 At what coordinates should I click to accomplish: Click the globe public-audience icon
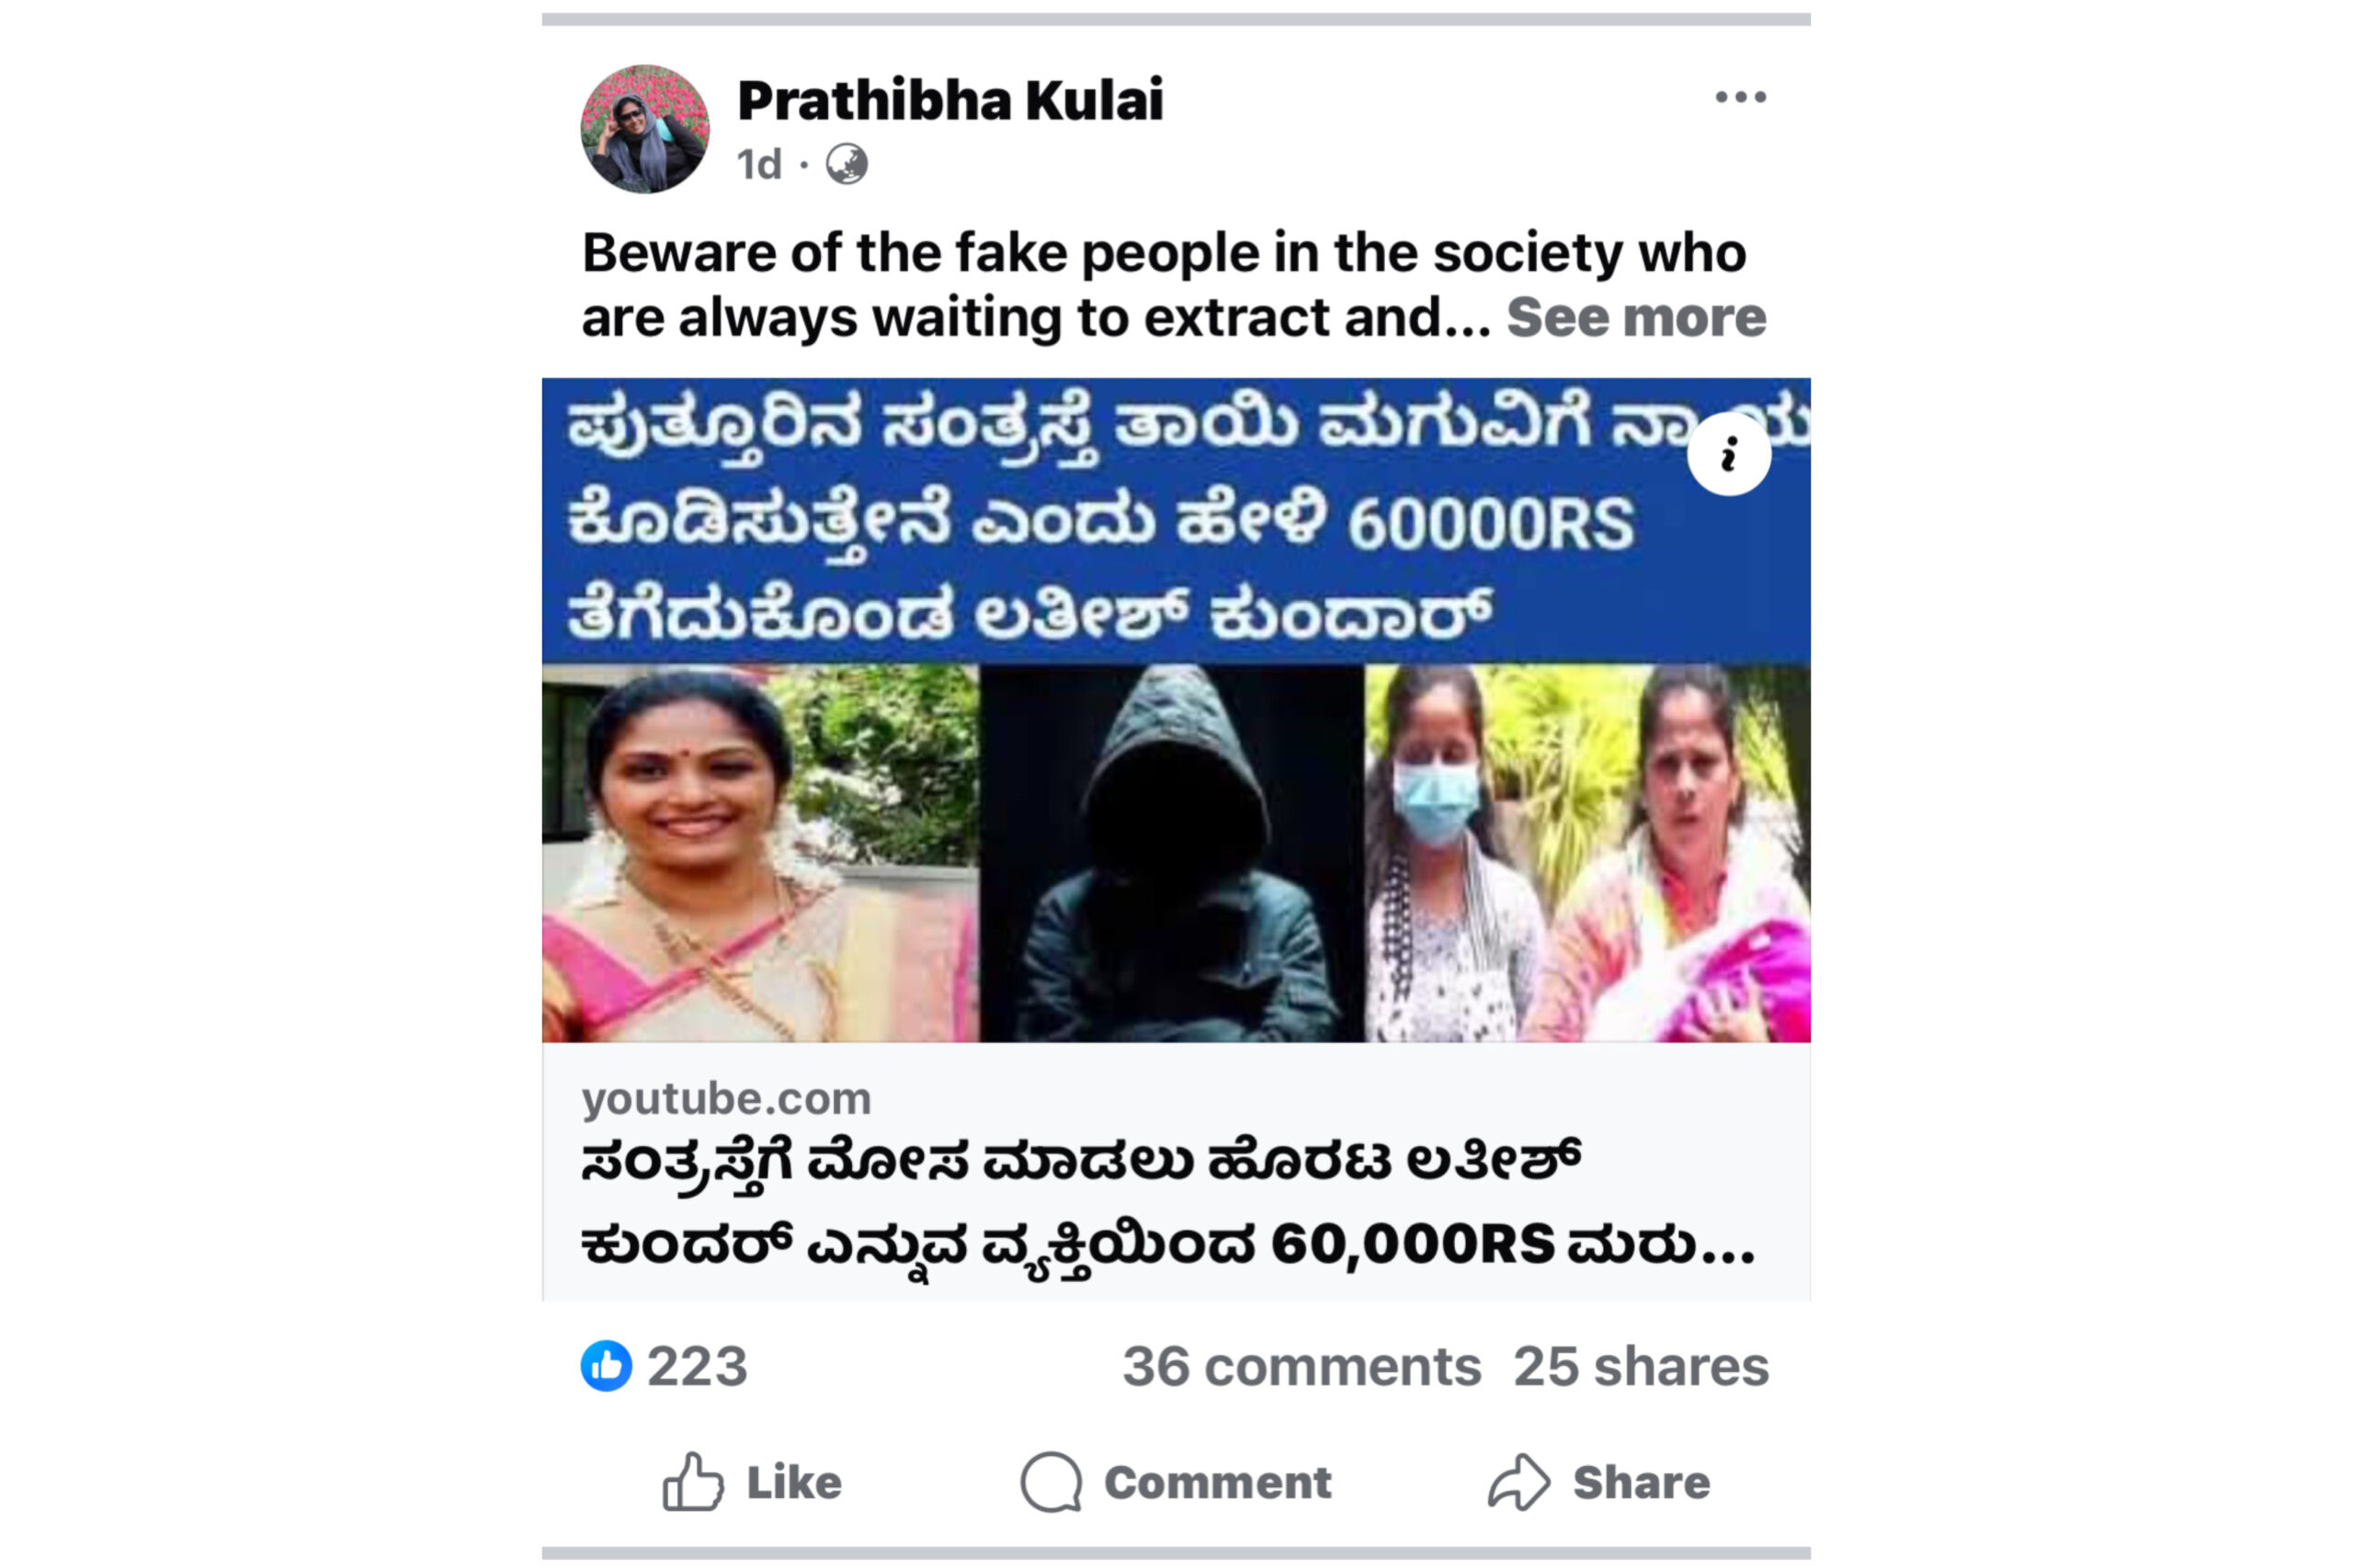point(846,164)
